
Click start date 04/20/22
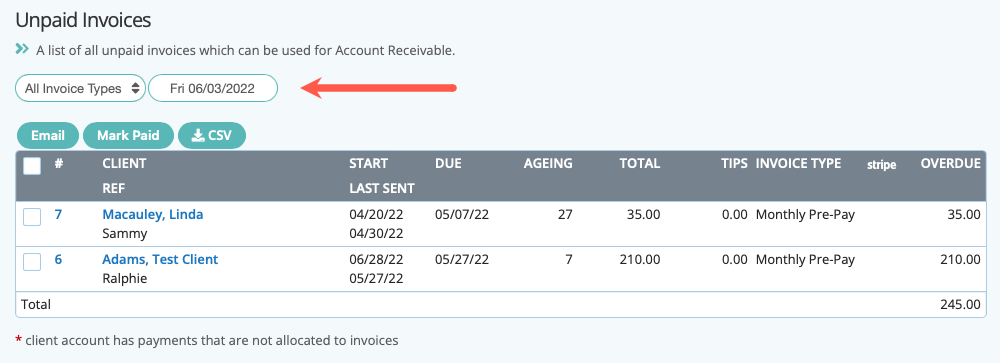tap(376, 215)
